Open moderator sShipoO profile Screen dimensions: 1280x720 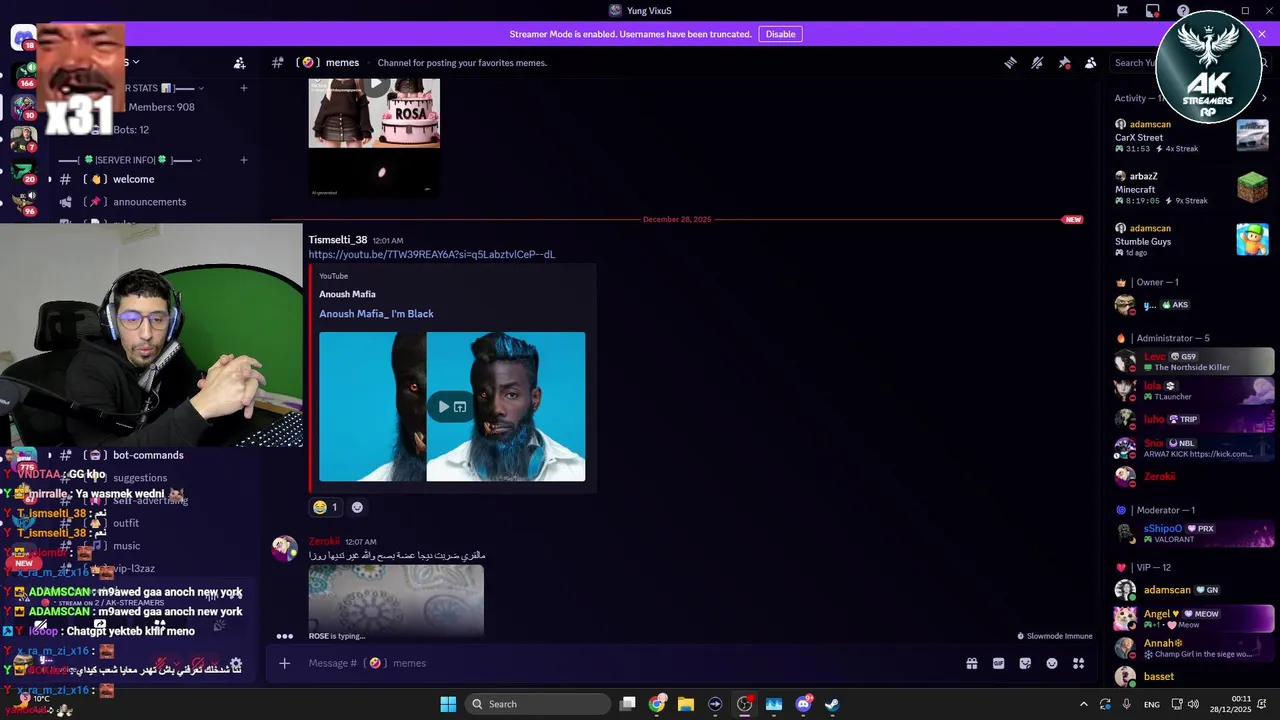(x=1192, y=534)
